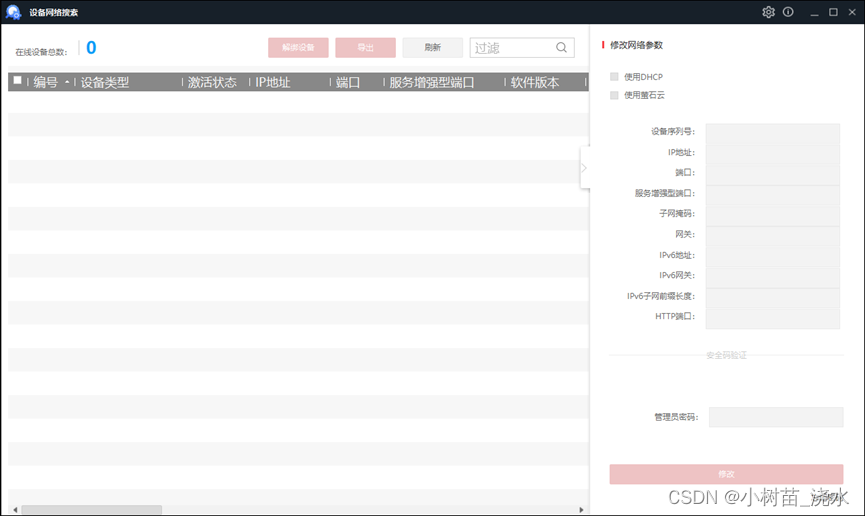This screenshot has width=865, height=516.
Task: Click the scrollbar left arrow
Action: point(15,510)
